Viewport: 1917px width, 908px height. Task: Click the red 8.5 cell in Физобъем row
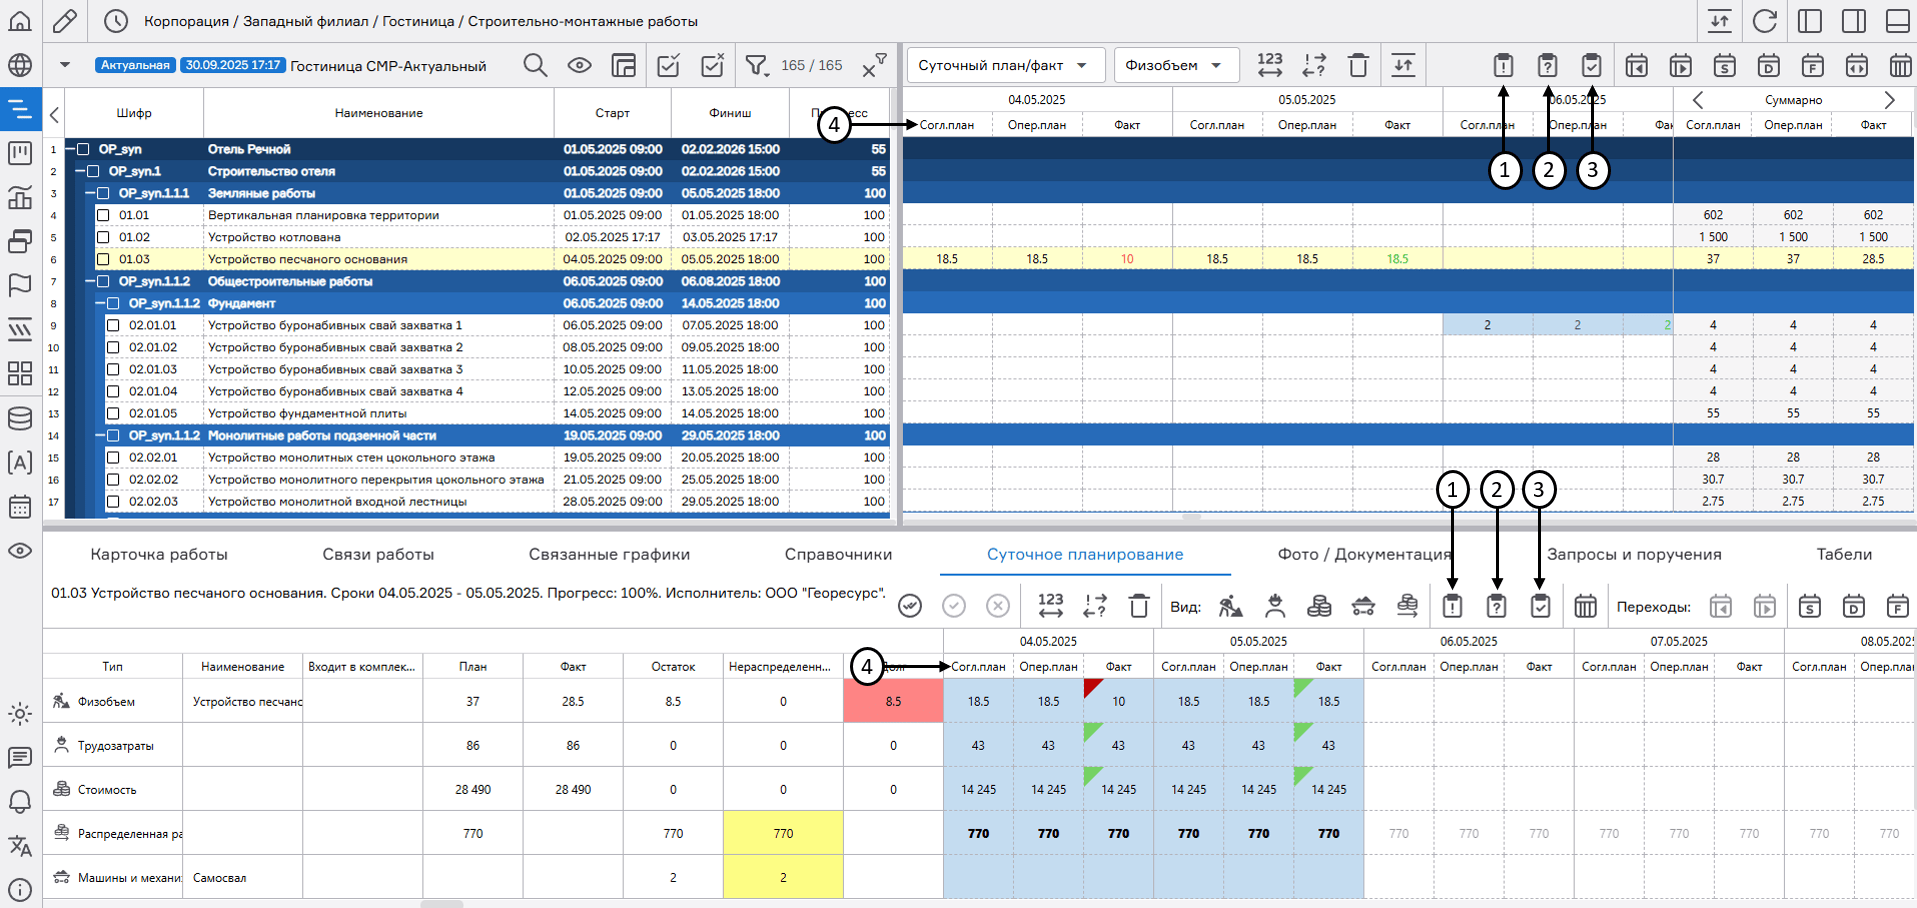tap(893, 701)
